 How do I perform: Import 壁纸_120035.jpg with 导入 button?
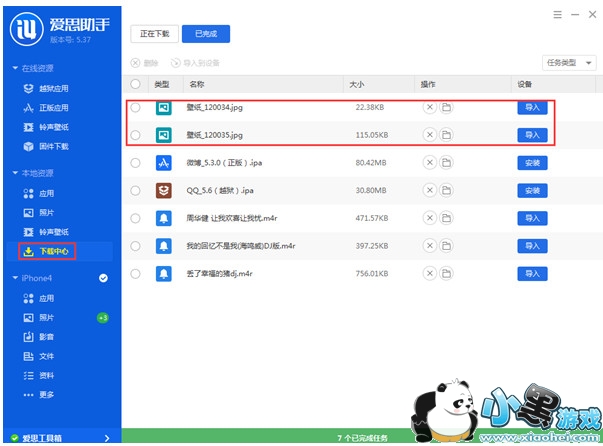(x=532, y=135)
